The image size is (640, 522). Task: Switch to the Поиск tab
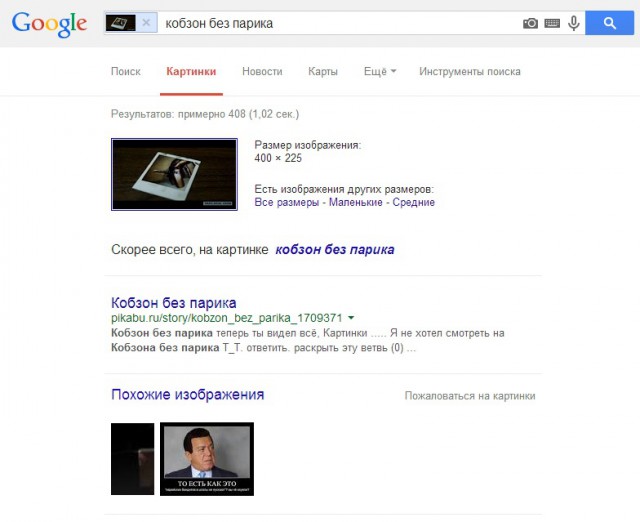tap(126, 71)
